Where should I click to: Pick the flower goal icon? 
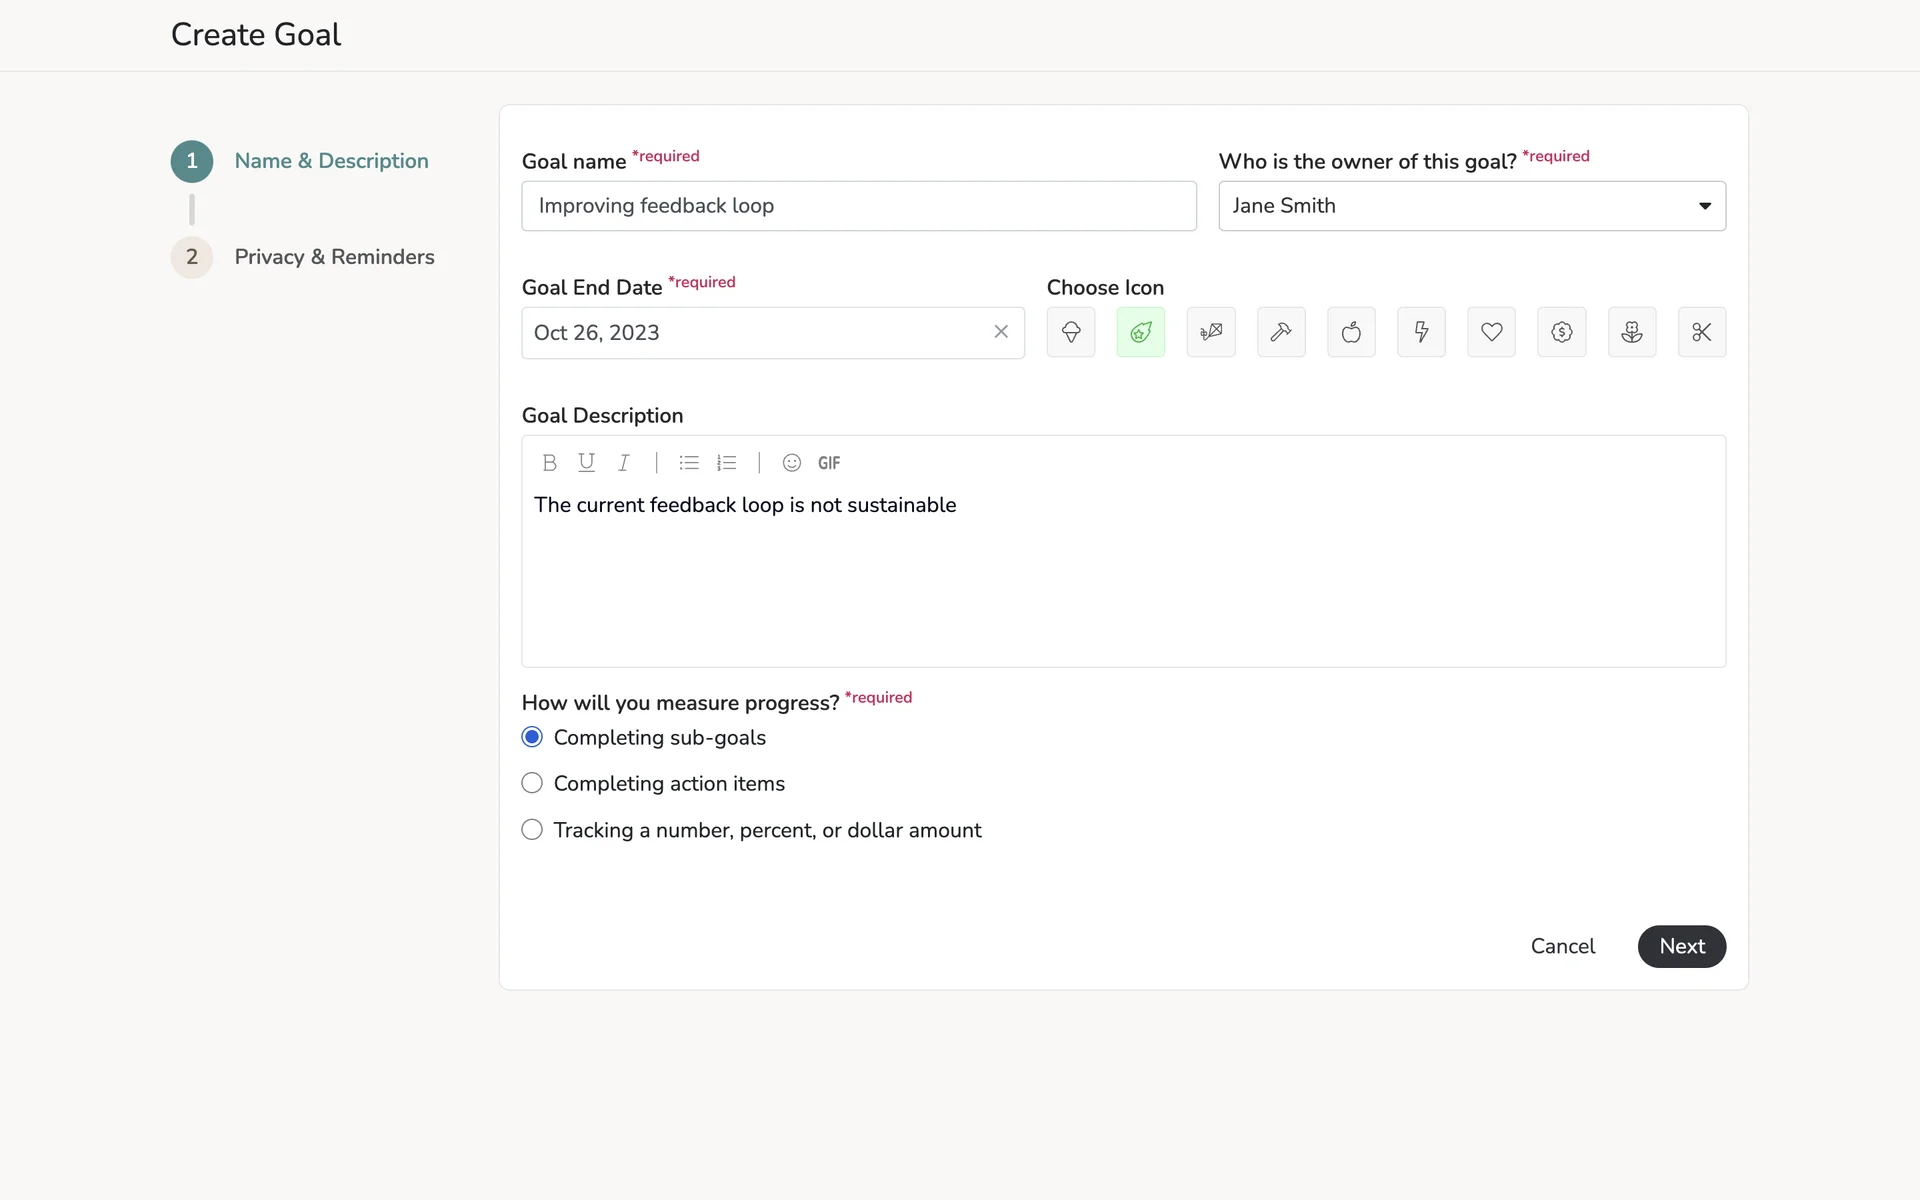click(x=1631, y=332)
